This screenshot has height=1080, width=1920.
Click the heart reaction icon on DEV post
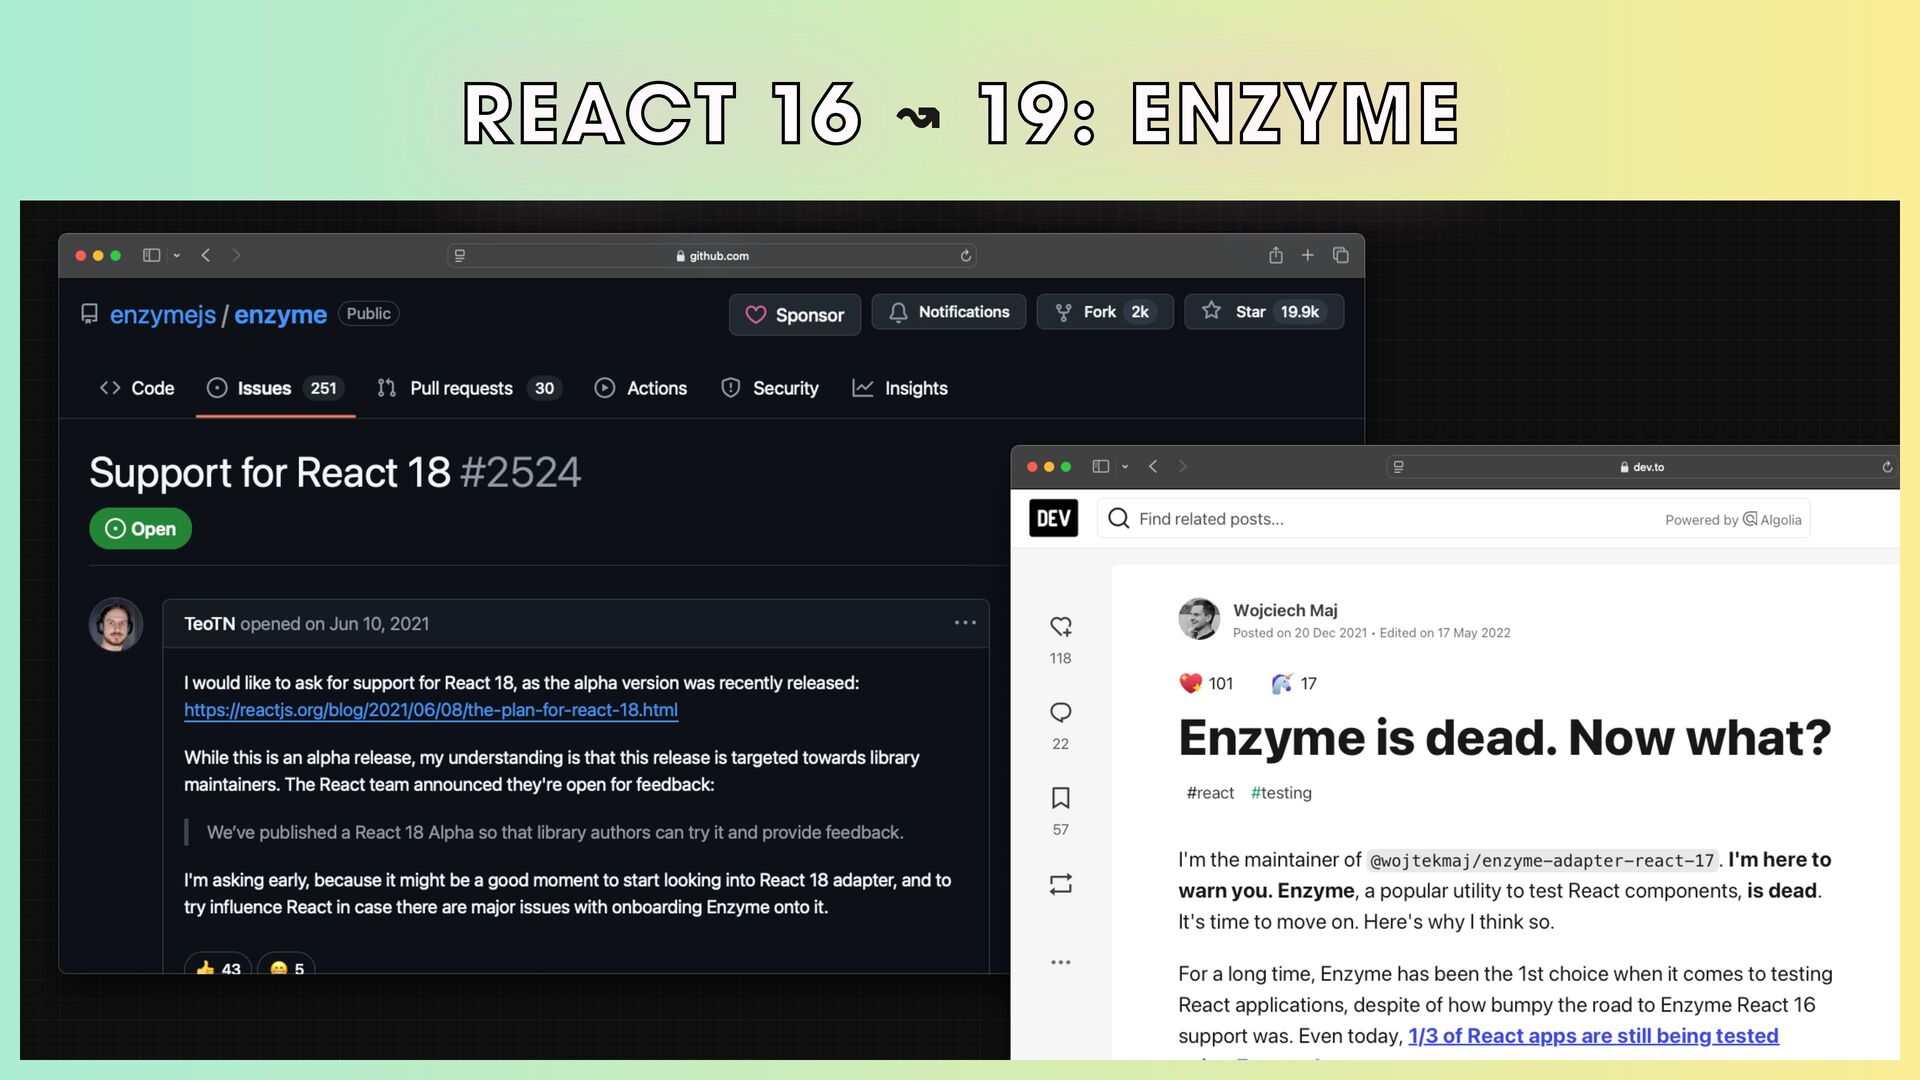pos(1060,627)
